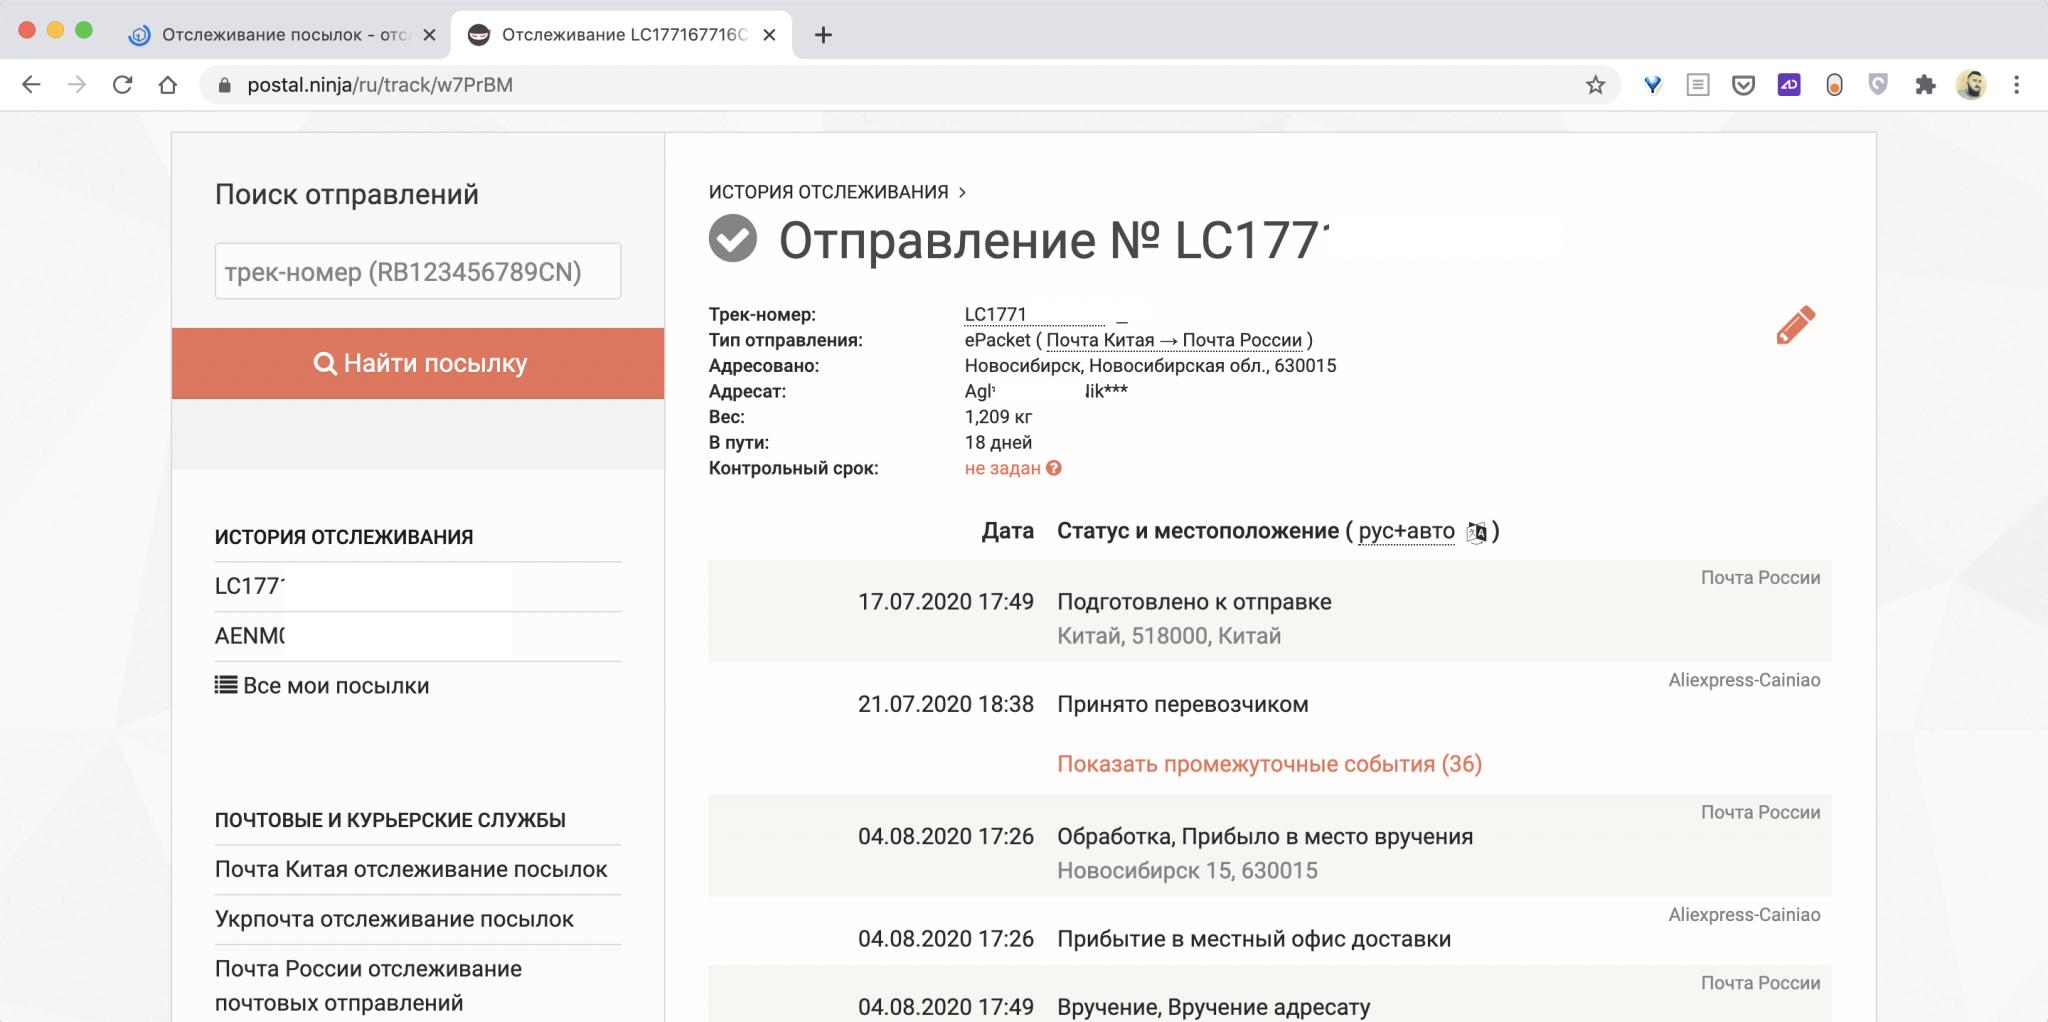This screenshot has width=2048, height=1022.
Task: Click 'Принято перевозчиком' status text
Action: 1182,704
